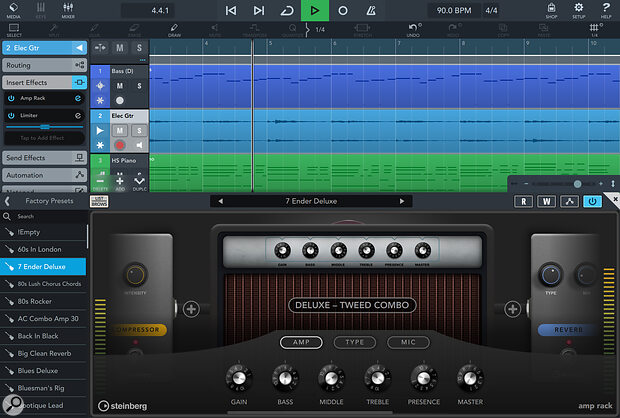Add effect pedal after the amp
620x418 pixels.
[x=512, y=309]
